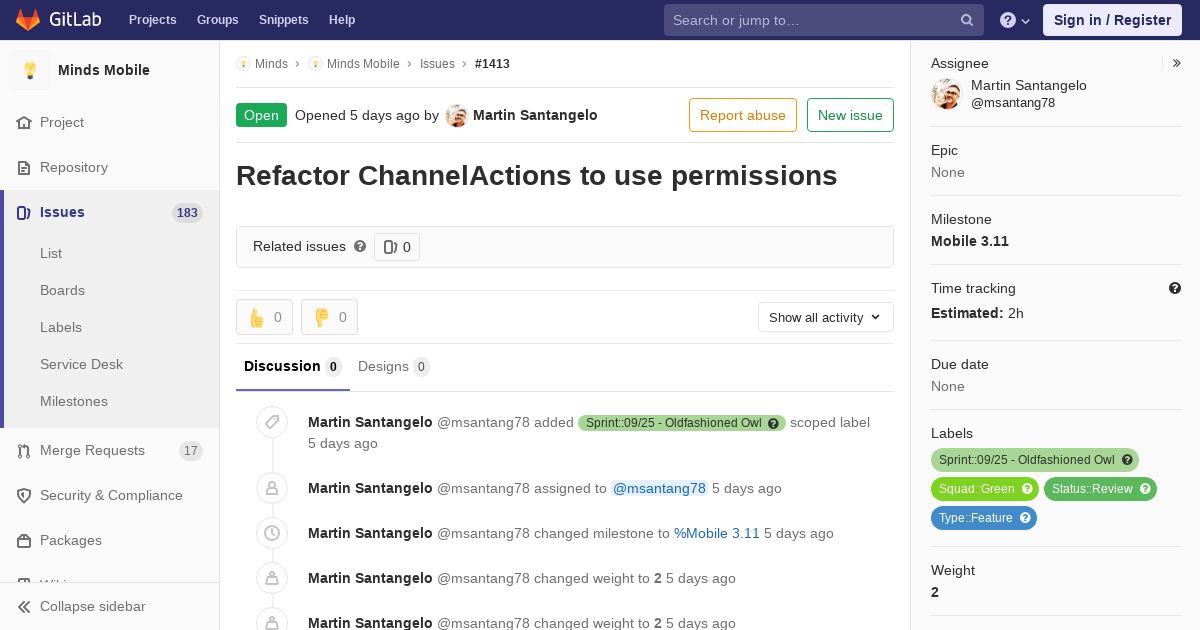
Task: Click the Minds breadcrumb link
Action: [271, 63]
